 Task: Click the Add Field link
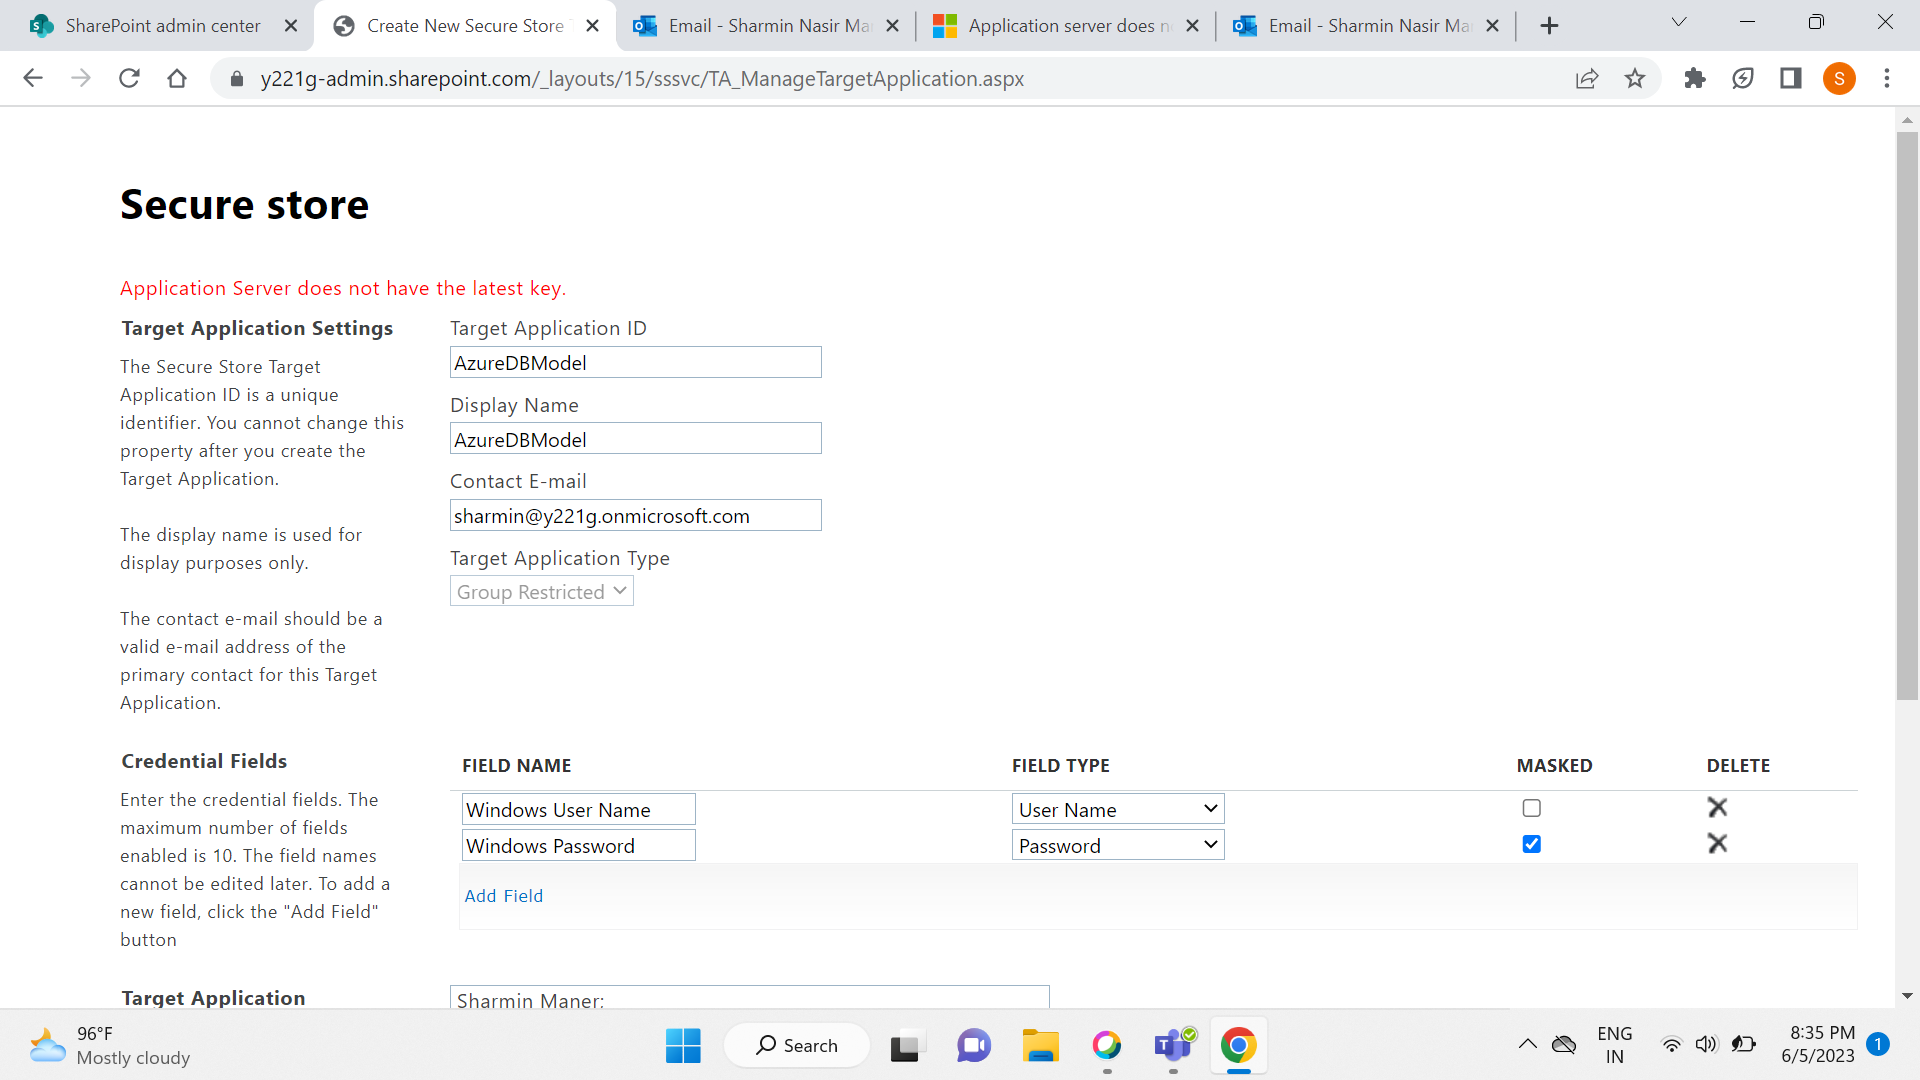(503, 896)
